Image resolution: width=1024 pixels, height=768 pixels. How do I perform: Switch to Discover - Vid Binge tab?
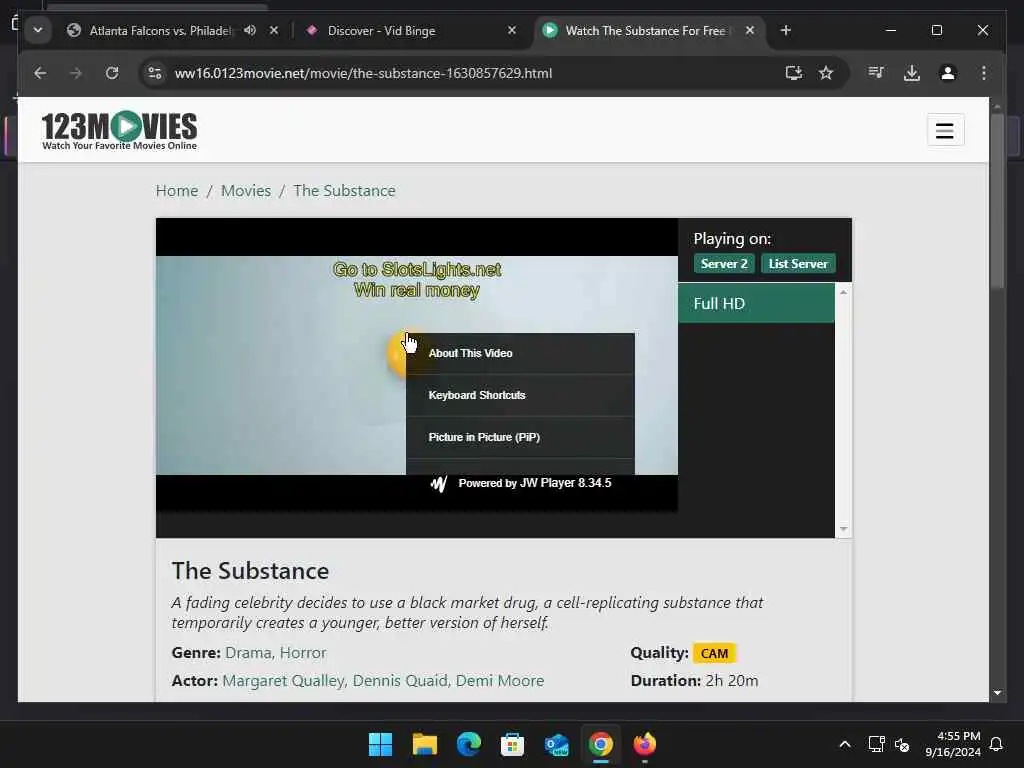pyautogui.click(x=381, y=31)
